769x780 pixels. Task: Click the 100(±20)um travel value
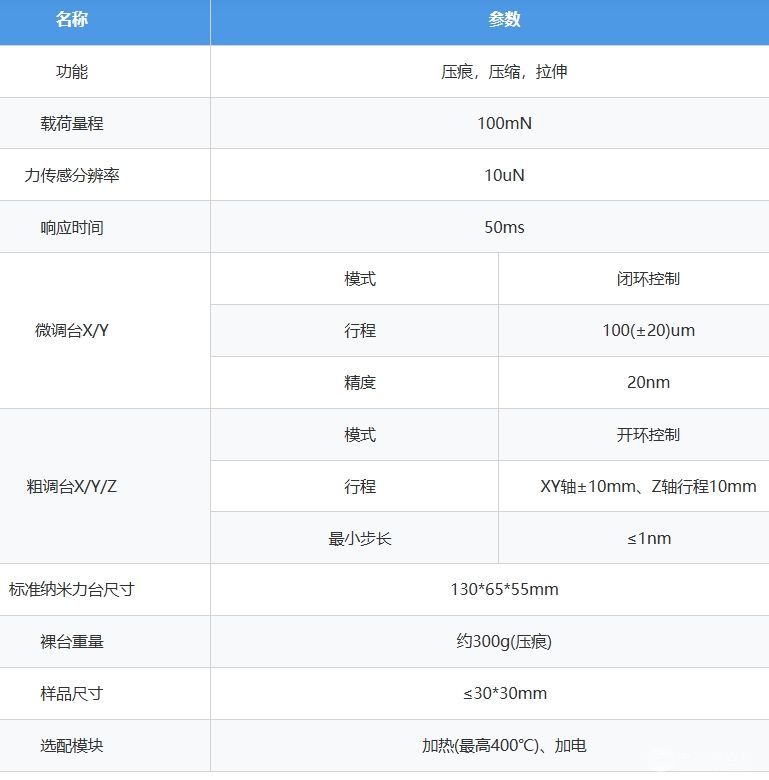click(x=648, y=331)
